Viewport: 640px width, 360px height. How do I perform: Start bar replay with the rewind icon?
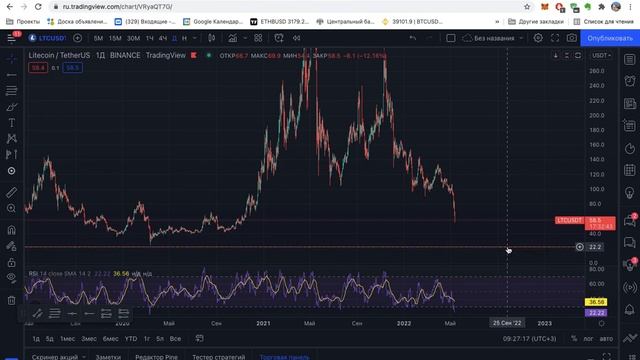click(x=297, y=38)
